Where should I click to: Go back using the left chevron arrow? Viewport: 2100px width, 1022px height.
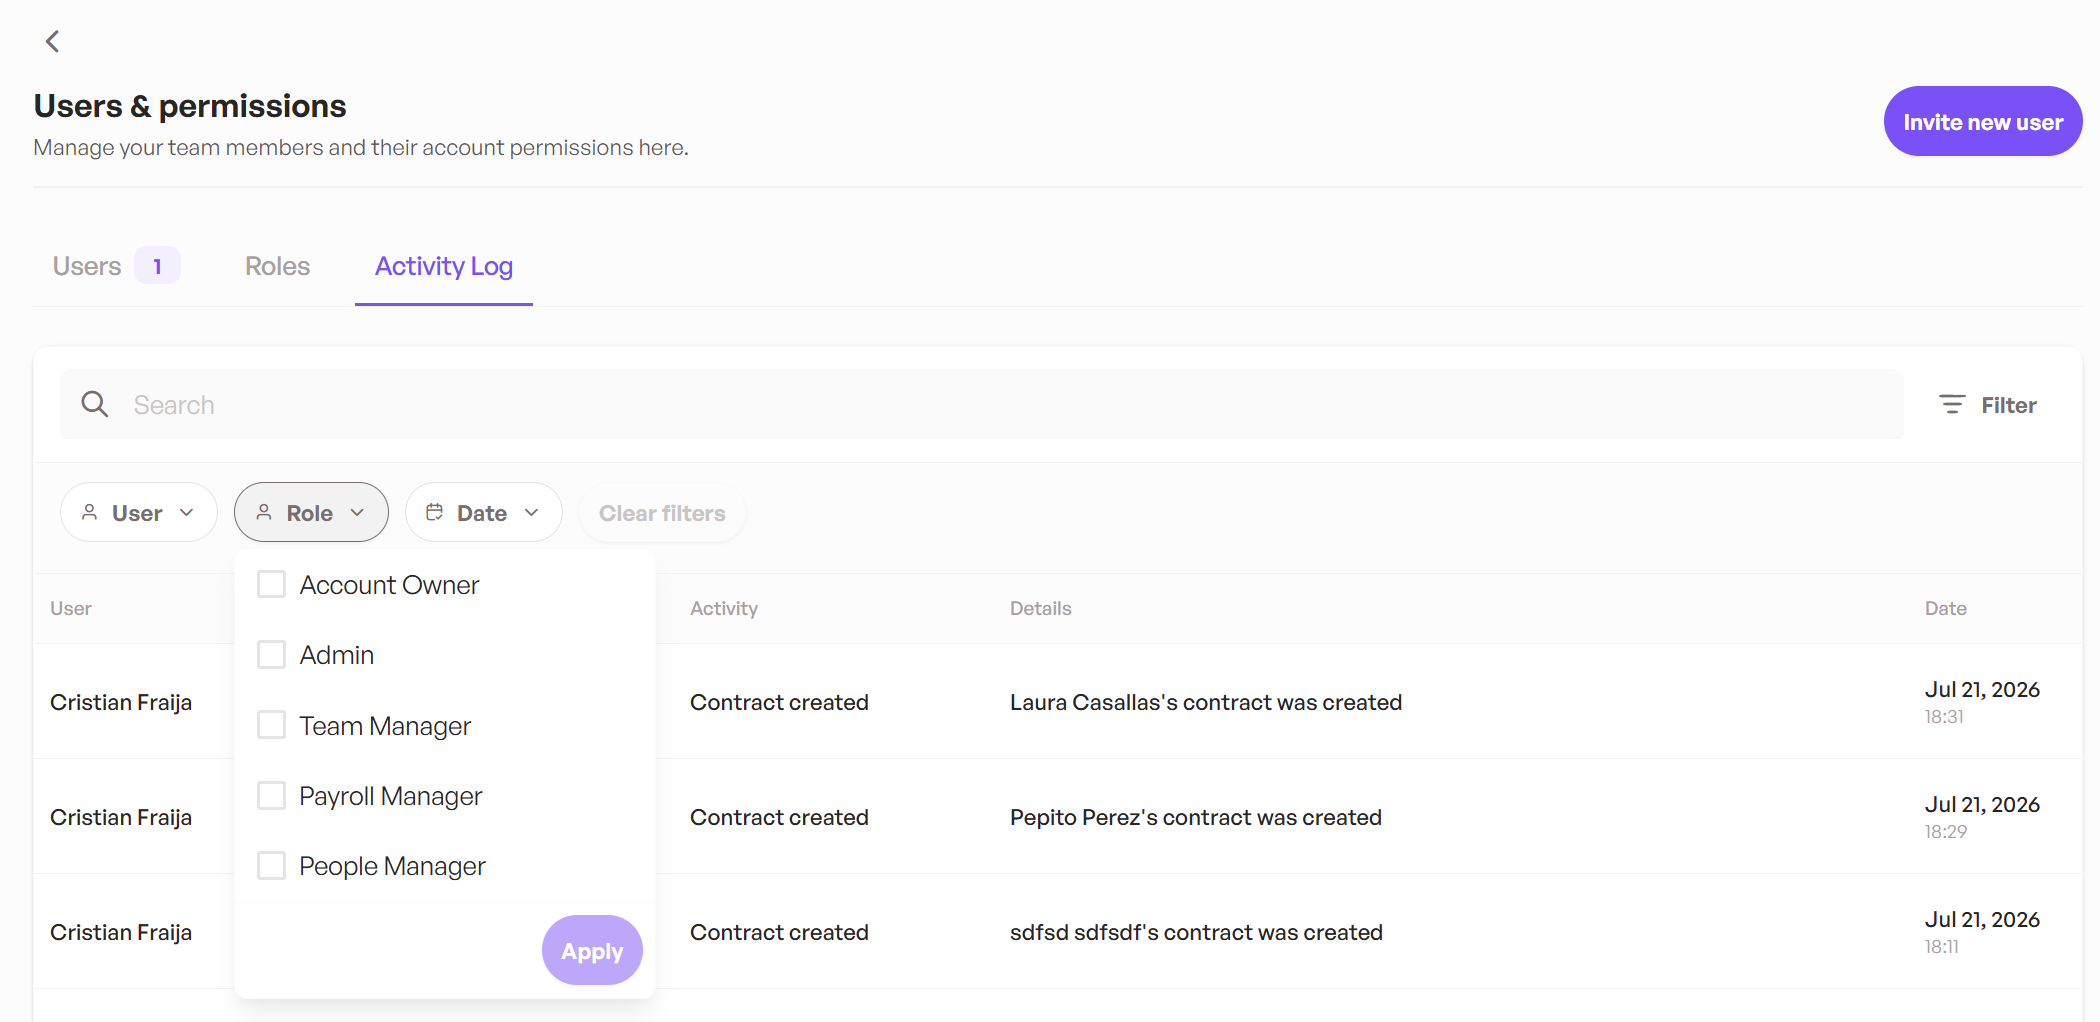[53, 41]
